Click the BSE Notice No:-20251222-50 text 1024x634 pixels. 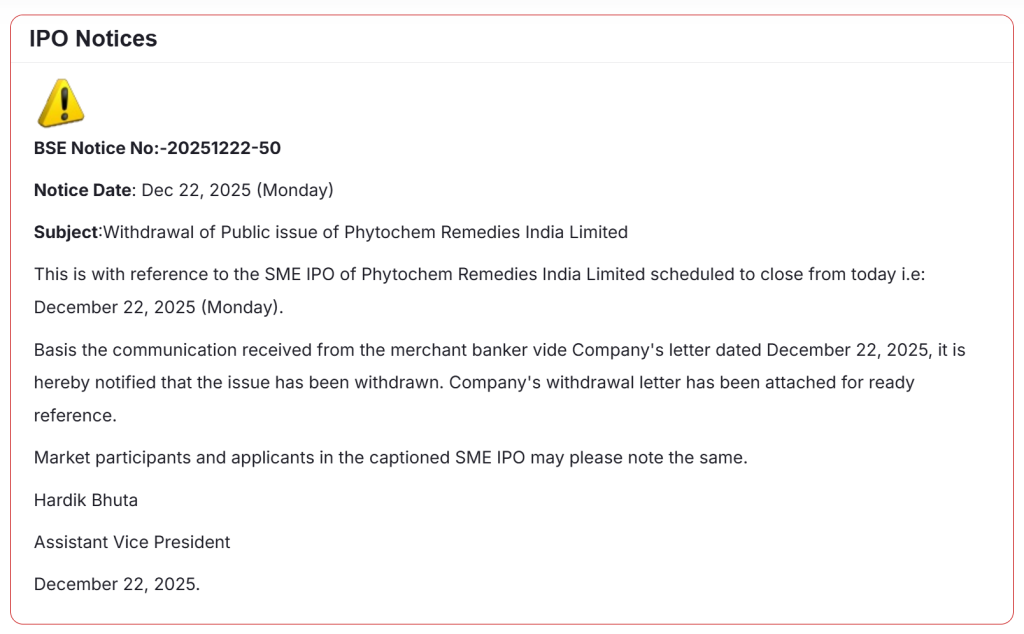157,148
